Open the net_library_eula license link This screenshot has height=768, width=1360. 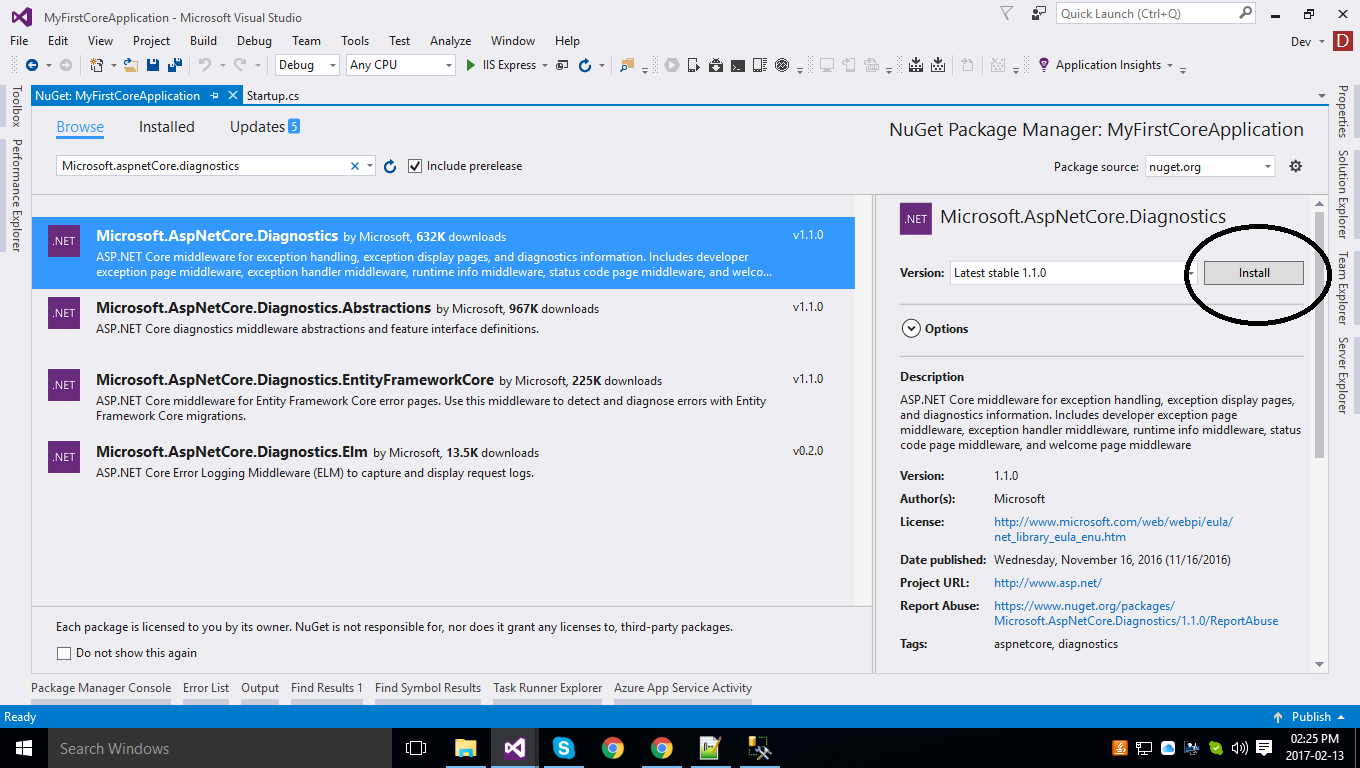point(1113,529)
